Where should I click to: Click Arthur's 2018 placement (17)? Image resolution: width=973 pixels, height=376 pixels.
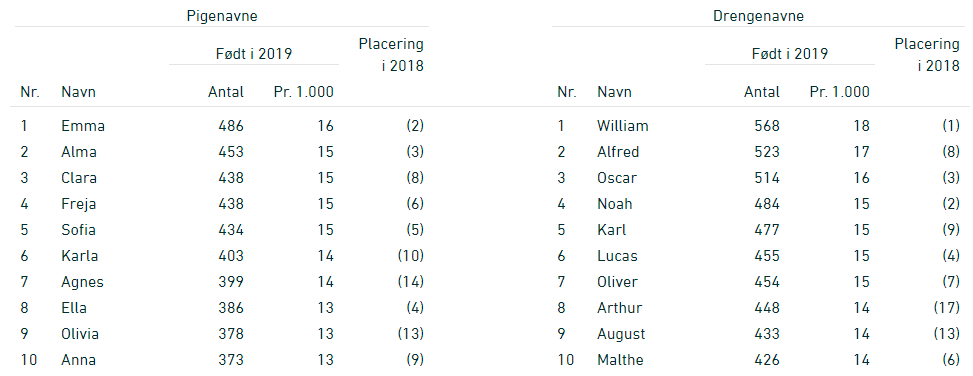click(946, 308)
